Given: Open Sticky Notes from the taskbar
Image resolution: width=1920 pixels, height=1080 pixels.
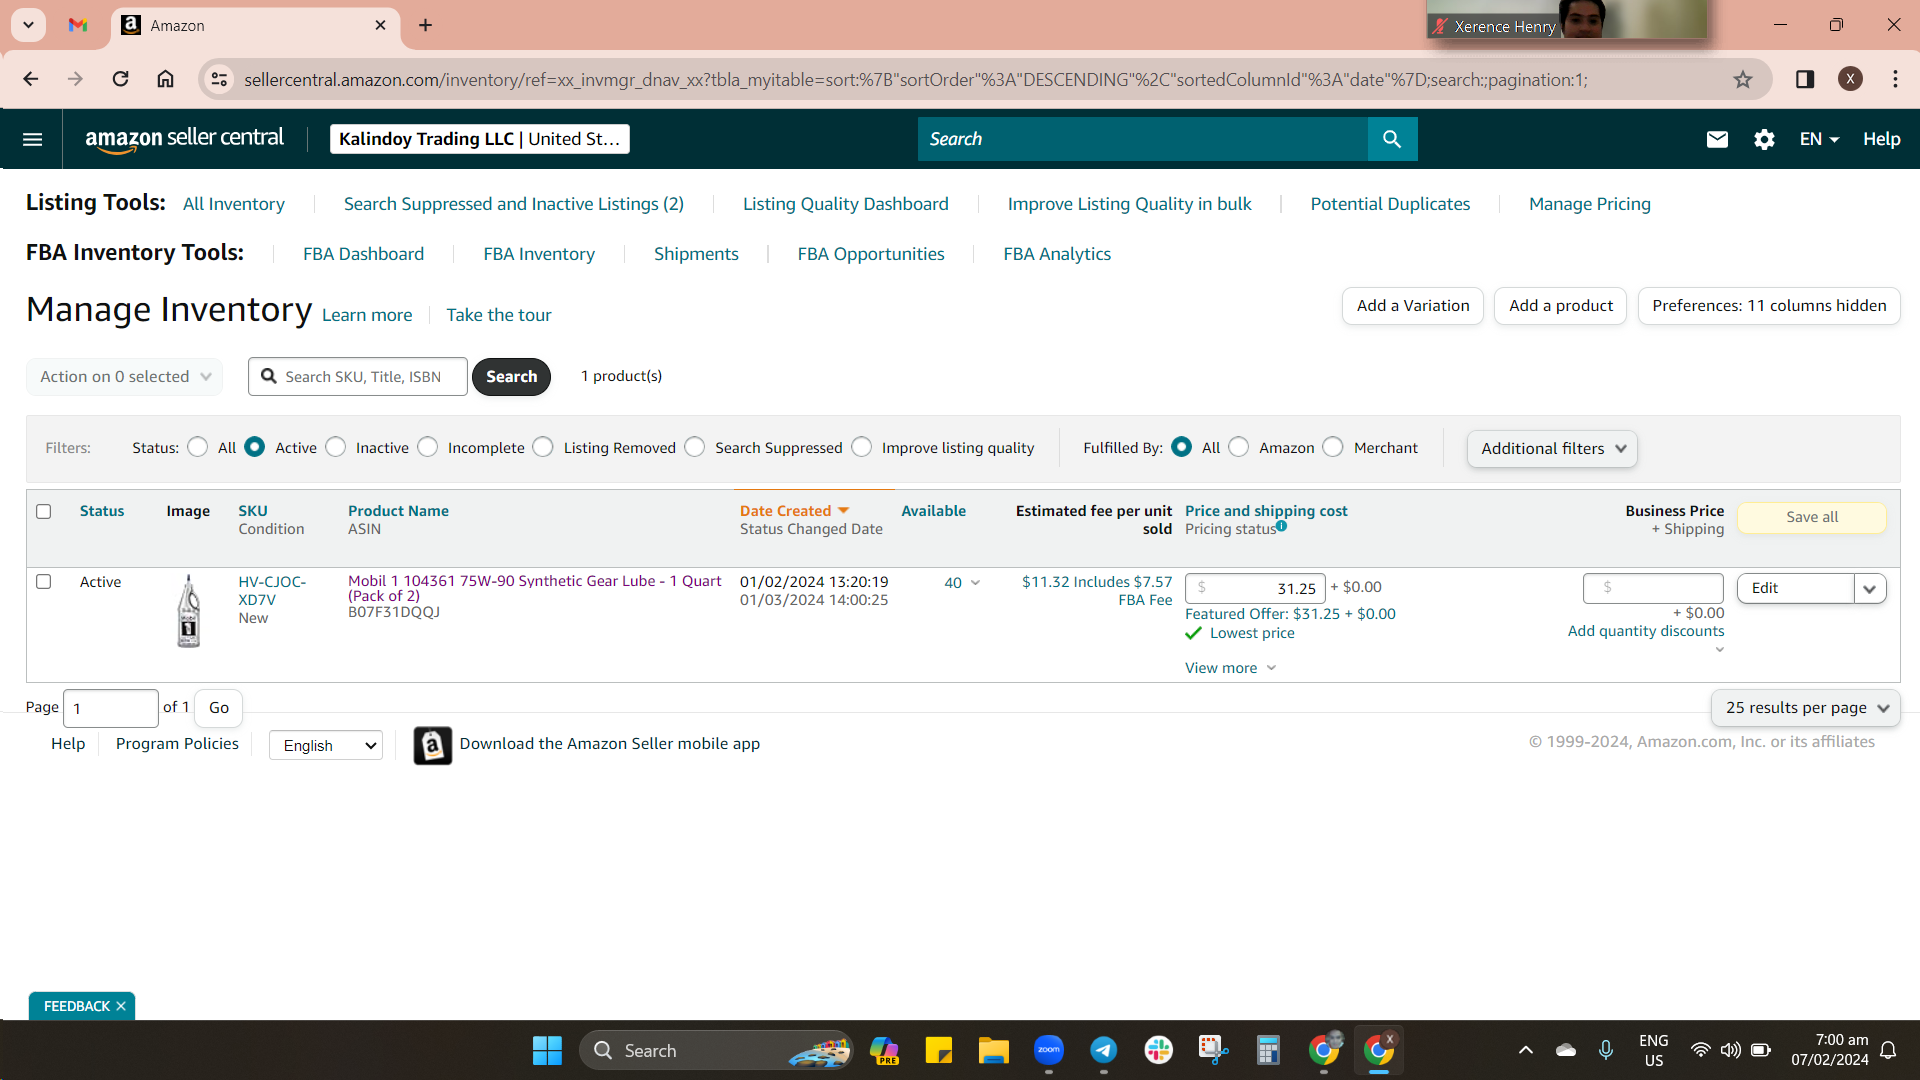Looking at the screenshot, I should (938, 1050).
